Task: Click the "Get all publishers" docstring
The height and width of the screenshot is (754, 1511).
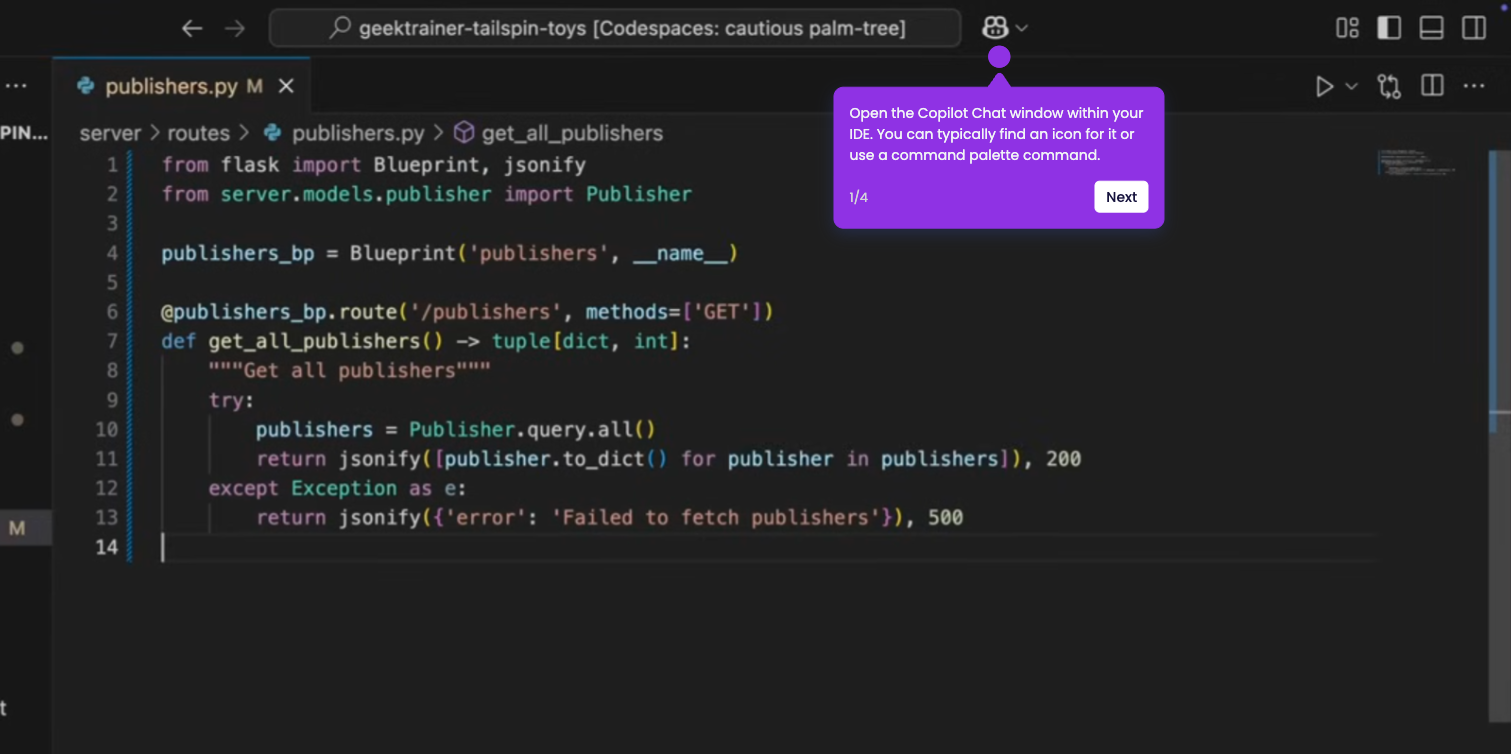Action: 350,370
